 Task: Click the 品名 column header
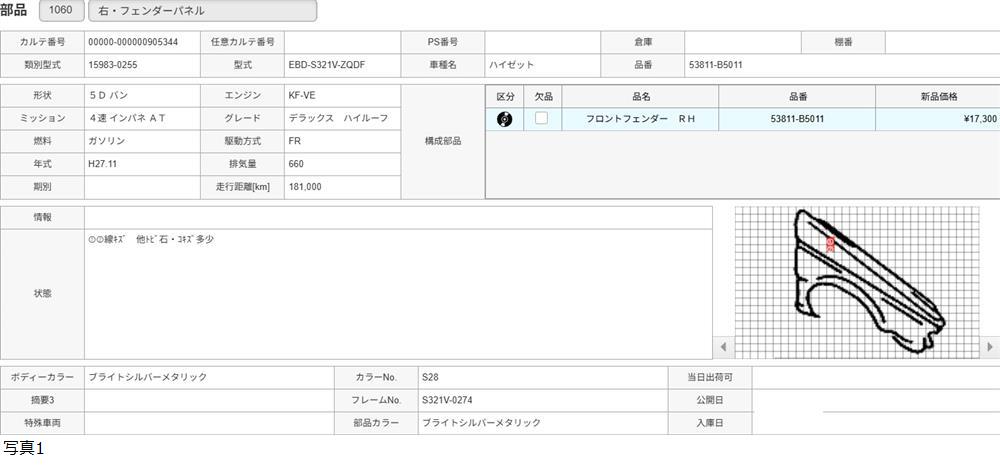pyautogui.click(x=640, y=96)
